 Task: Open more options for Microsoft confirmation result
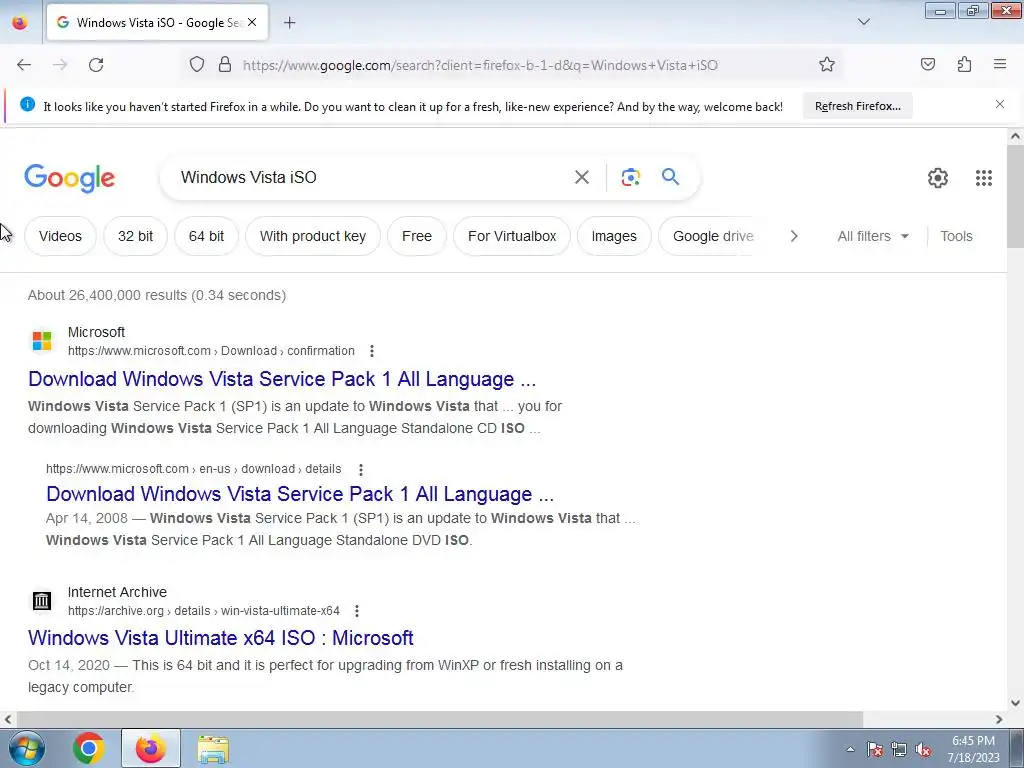tap(372, 351)
